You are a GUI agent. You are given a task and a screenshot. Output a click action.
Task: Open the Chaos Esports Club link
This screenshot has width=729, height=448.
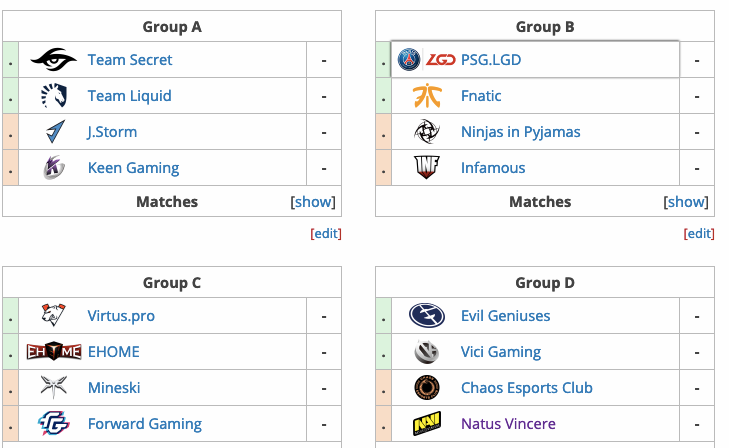point(527,388)
